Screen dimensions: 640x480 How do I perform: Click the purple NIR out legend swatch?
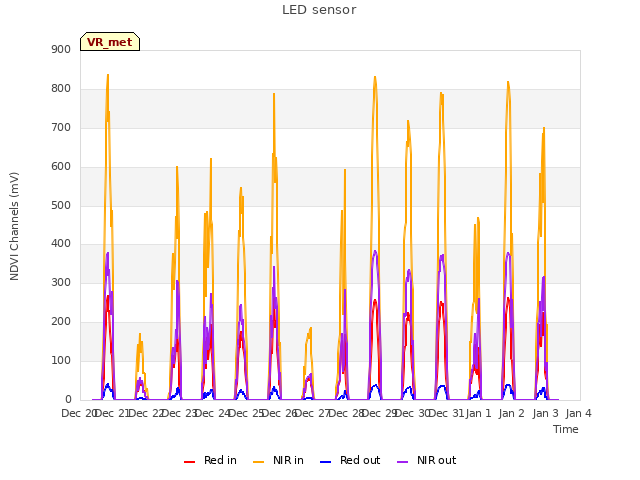coord(402,462)
